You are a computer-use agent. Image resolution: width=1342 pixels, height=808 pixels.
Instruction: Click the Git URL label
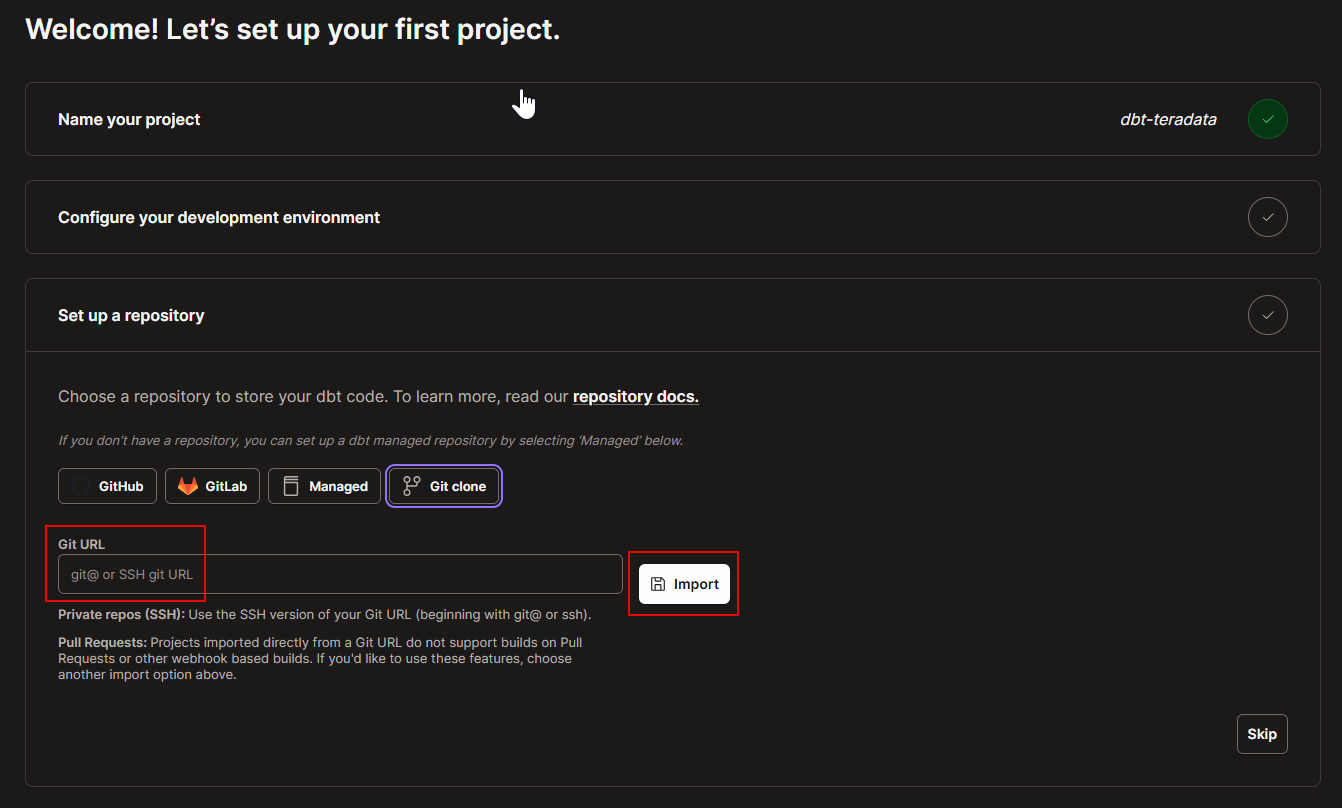pos(81,544)
